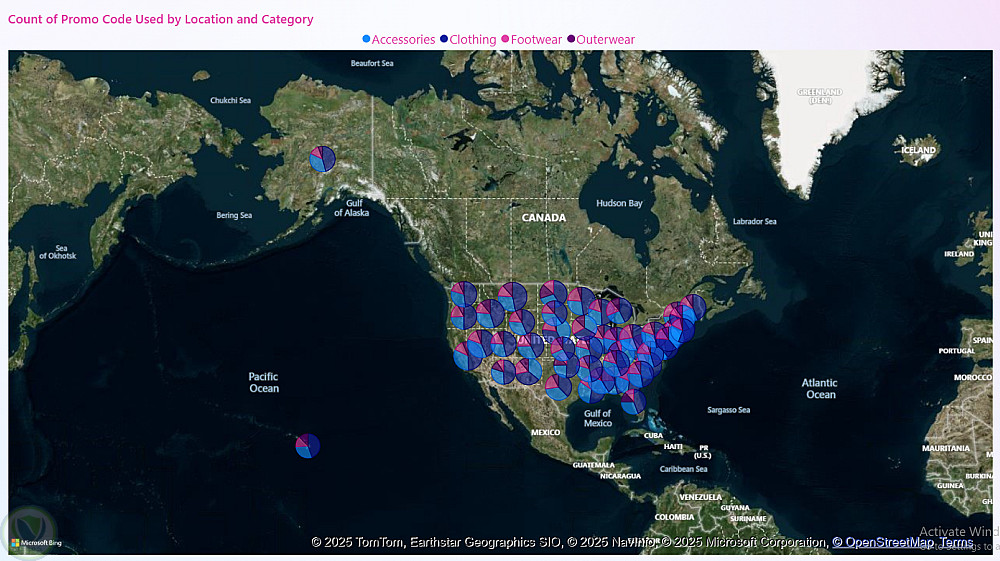Click the CUBA map label
This screenshot has height=561, width=1000.
pos(654,436)
